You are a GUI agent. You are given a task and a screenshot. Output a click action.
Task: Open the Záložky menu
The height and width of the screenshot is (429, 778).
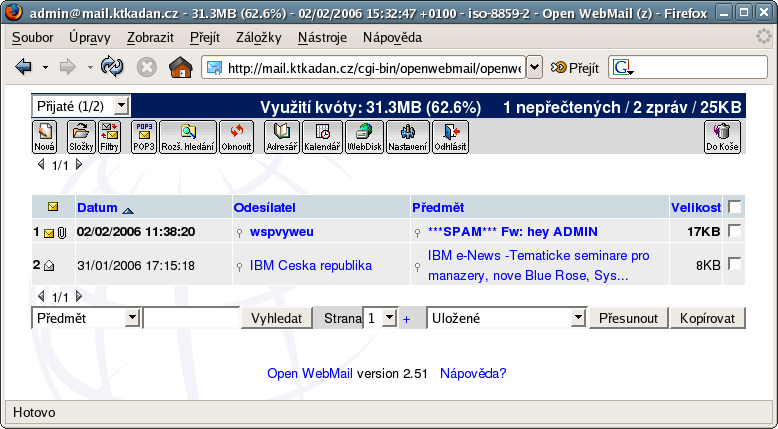point(259,37)
